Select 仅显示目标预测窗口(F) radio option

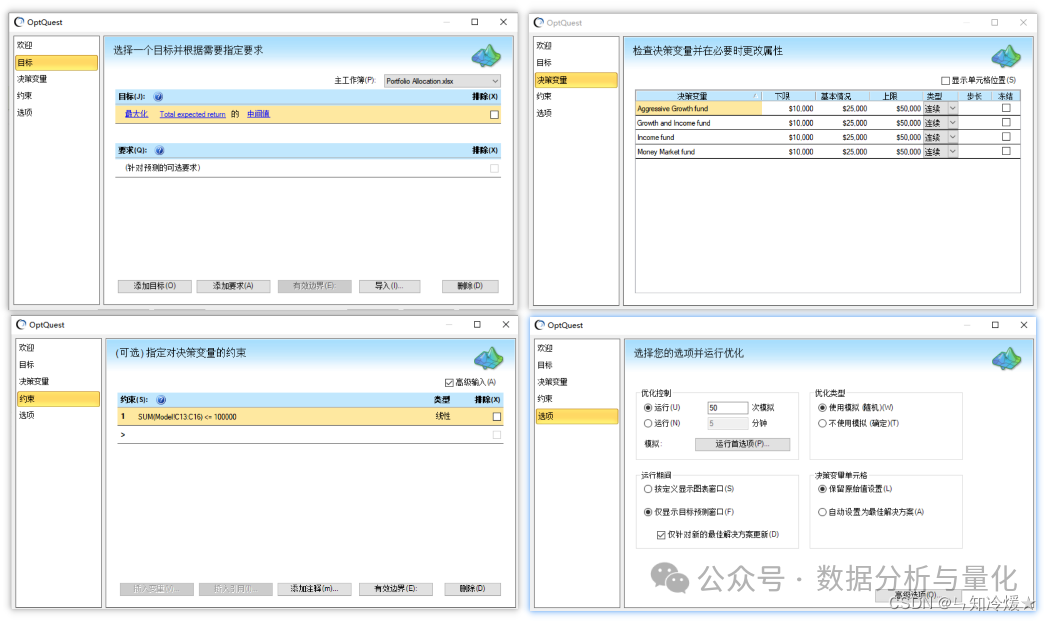point(647,512)
